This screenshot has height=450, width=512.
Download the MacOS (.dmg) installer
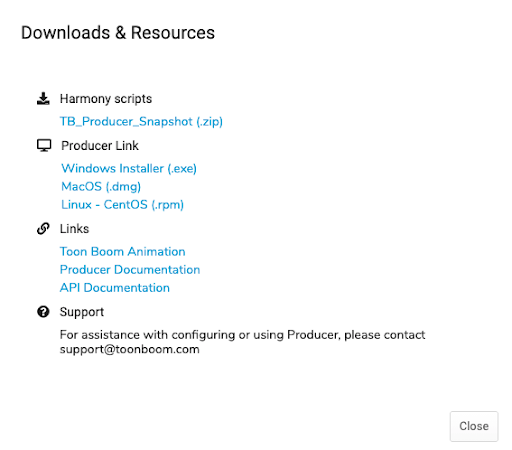101,186
